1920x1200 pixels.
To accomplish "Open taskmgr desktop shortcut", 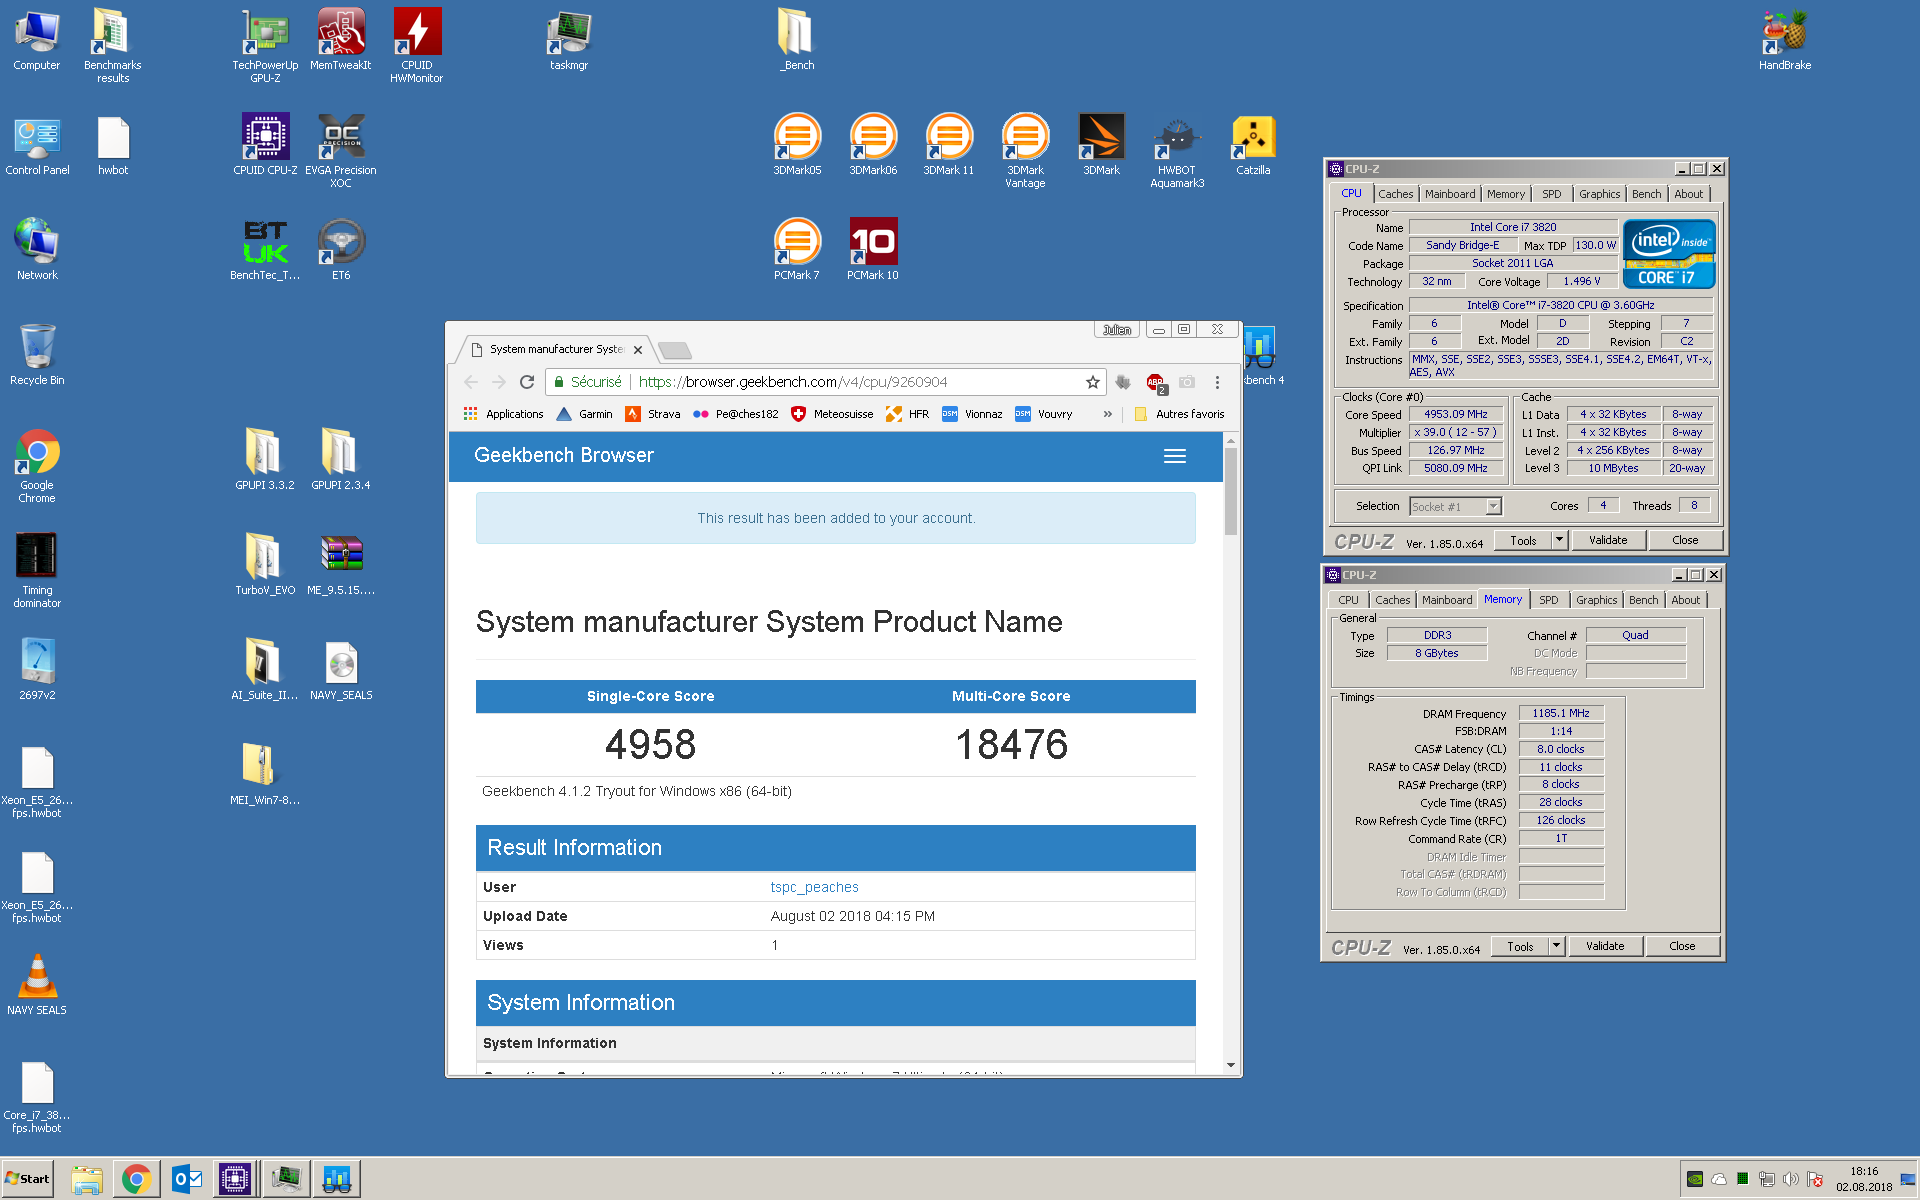I will coord(569,40).
